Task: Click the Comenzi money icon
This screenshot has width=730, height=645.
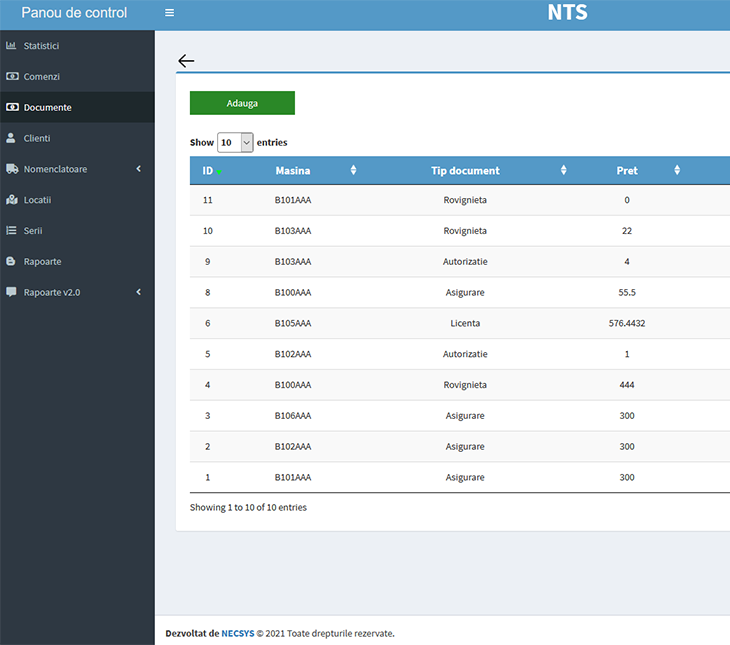Action: 12,77
